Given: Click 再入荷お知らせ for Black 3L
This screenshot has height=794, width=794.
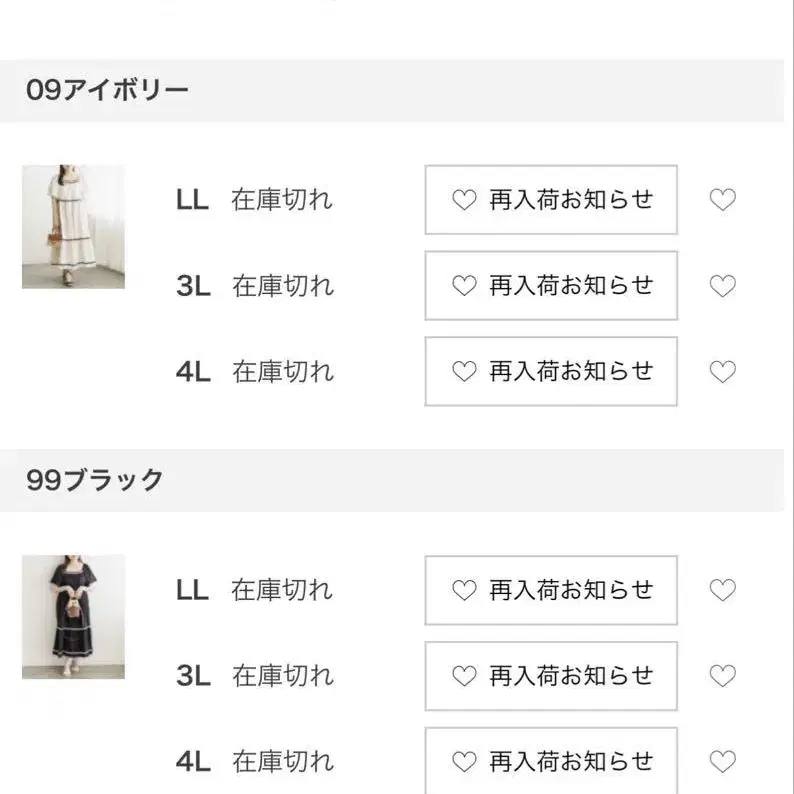Looking at the screenshot, I should coord(551,676).
